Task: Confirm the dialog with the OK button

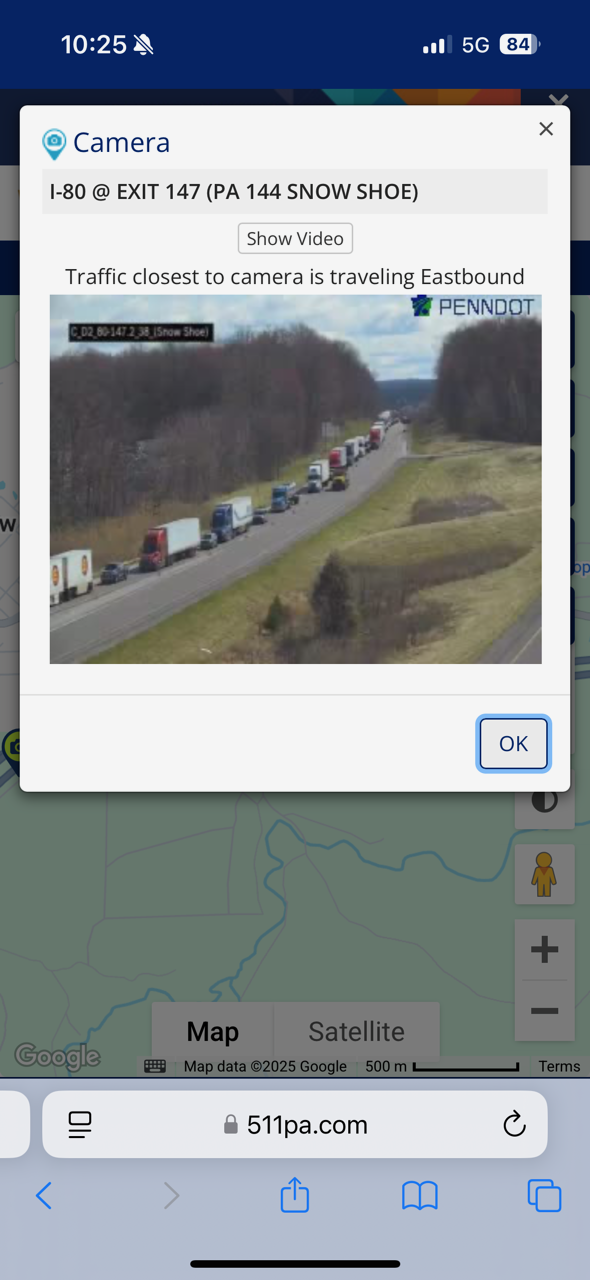Action: click(513, 743)
